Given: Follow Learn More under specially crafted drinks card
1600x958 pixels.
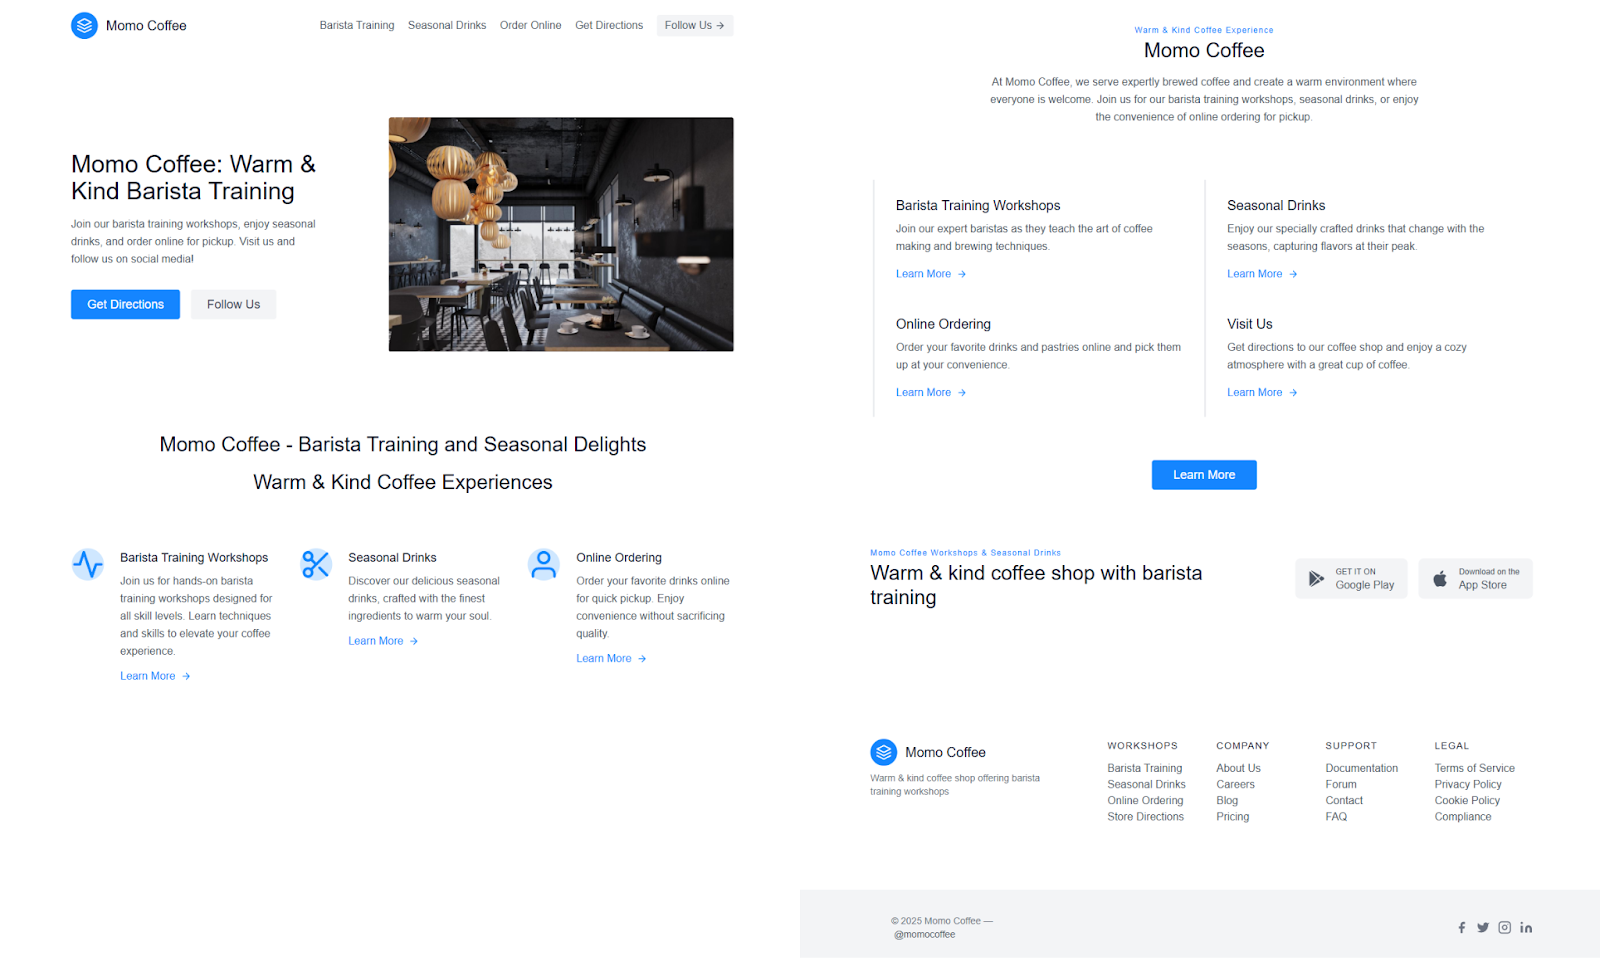Looking at the screenshot, I should [x=1262, y=274].
